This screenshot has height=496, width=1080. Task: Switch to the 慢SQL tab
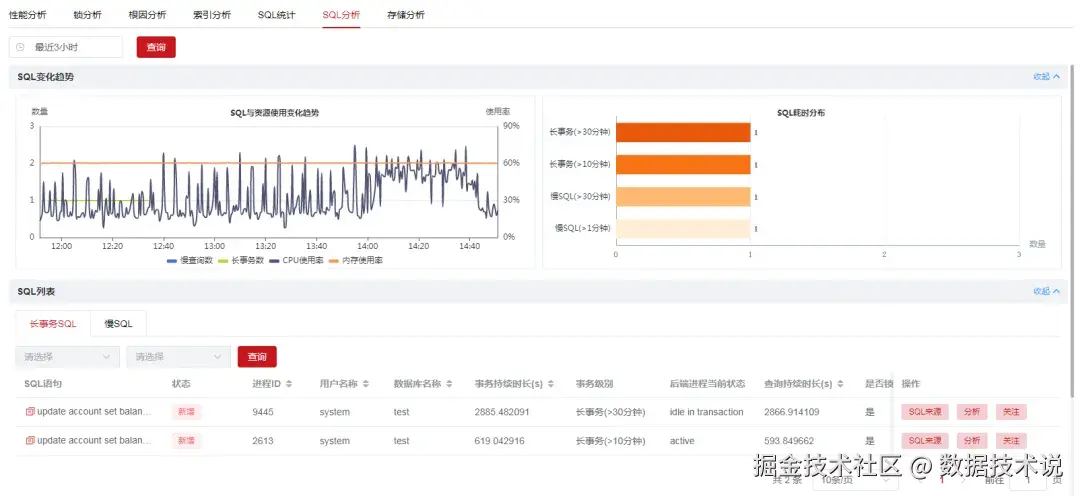pyautogui.click(x=118, y=324)
